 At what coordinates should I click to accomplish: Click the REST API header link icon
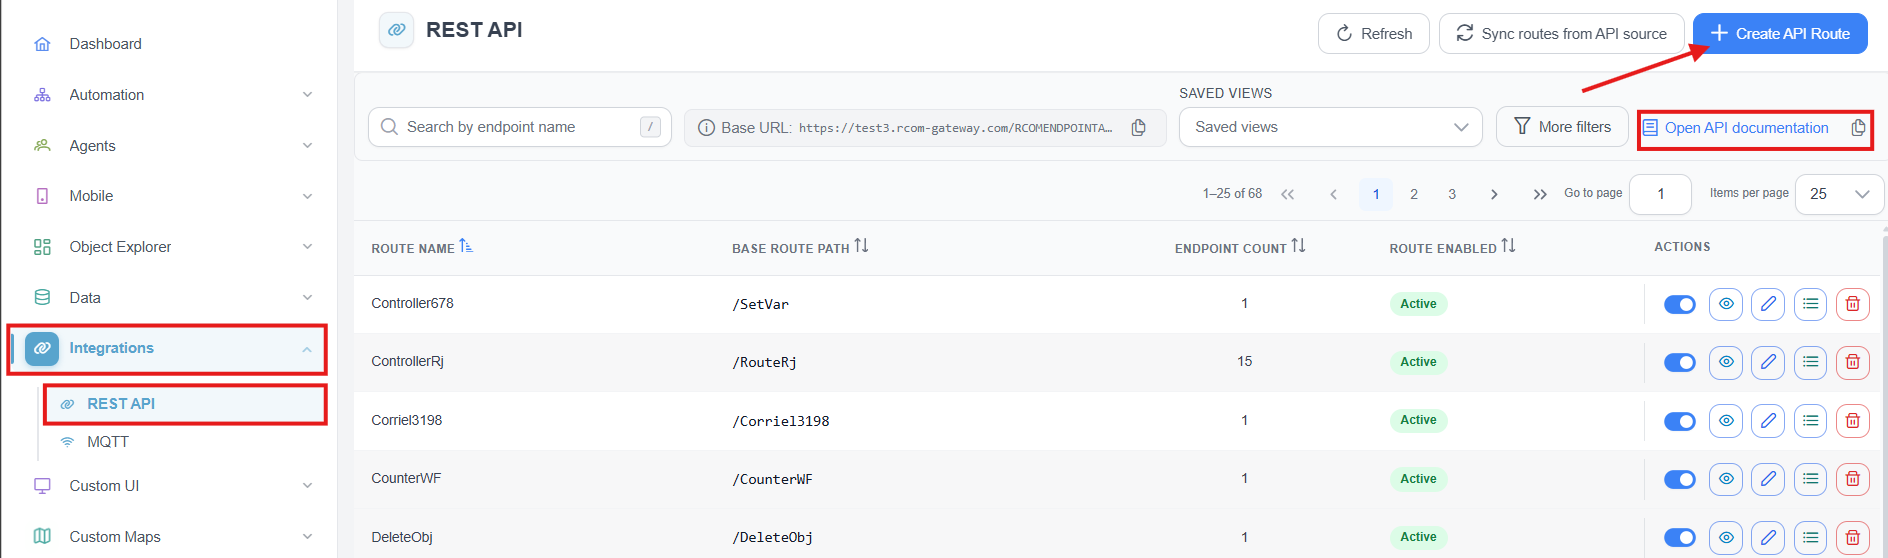click(397, 30)
